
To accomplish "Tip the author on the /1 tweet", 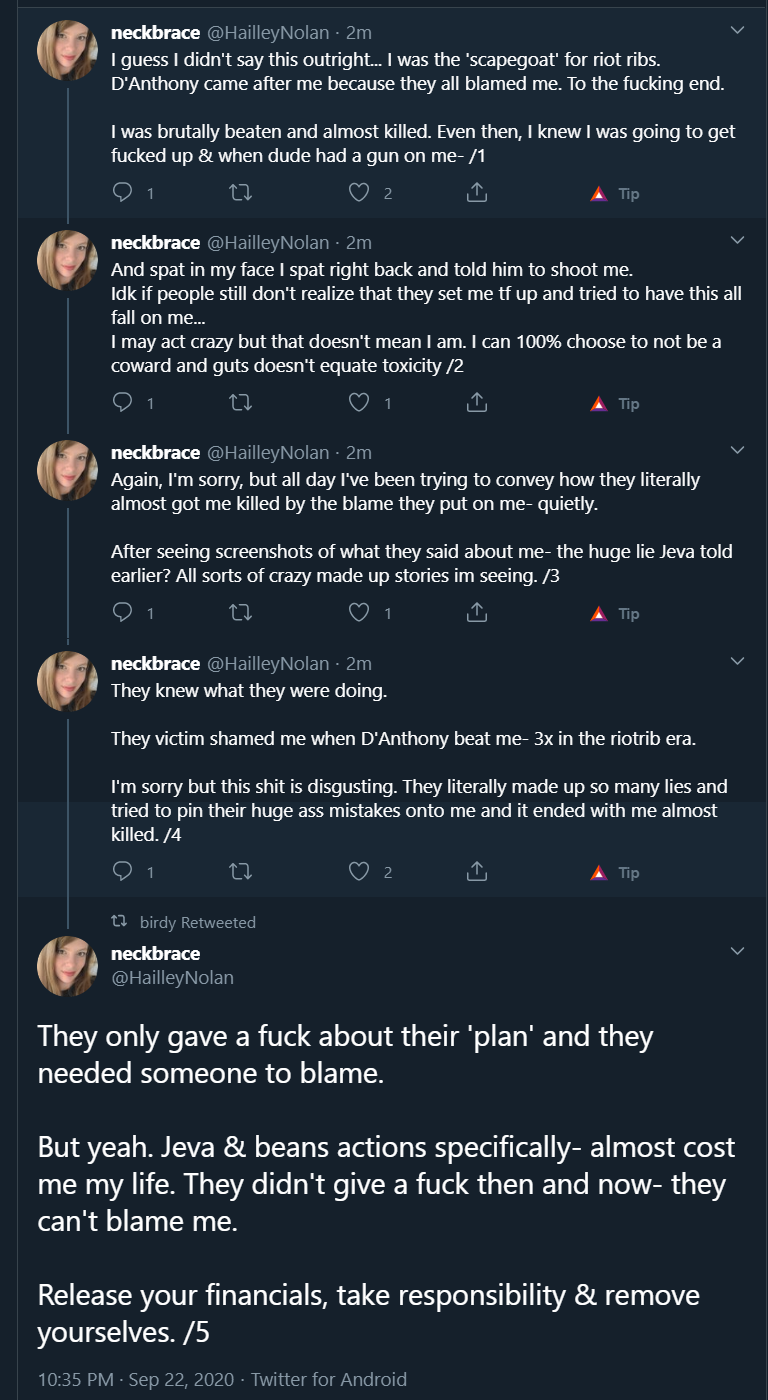I will (x=614, y=194).
